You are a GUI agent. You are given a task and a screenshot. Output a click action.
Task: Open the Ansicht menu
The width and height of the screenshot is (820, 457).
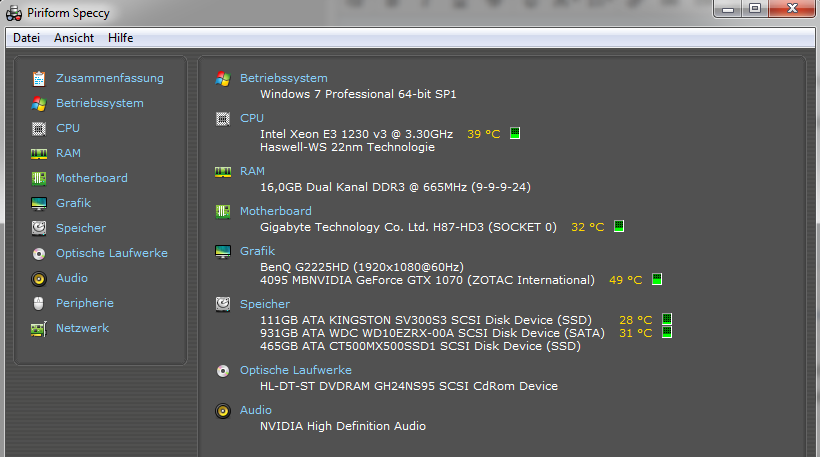pyautogui.click(x=74, y=38)
